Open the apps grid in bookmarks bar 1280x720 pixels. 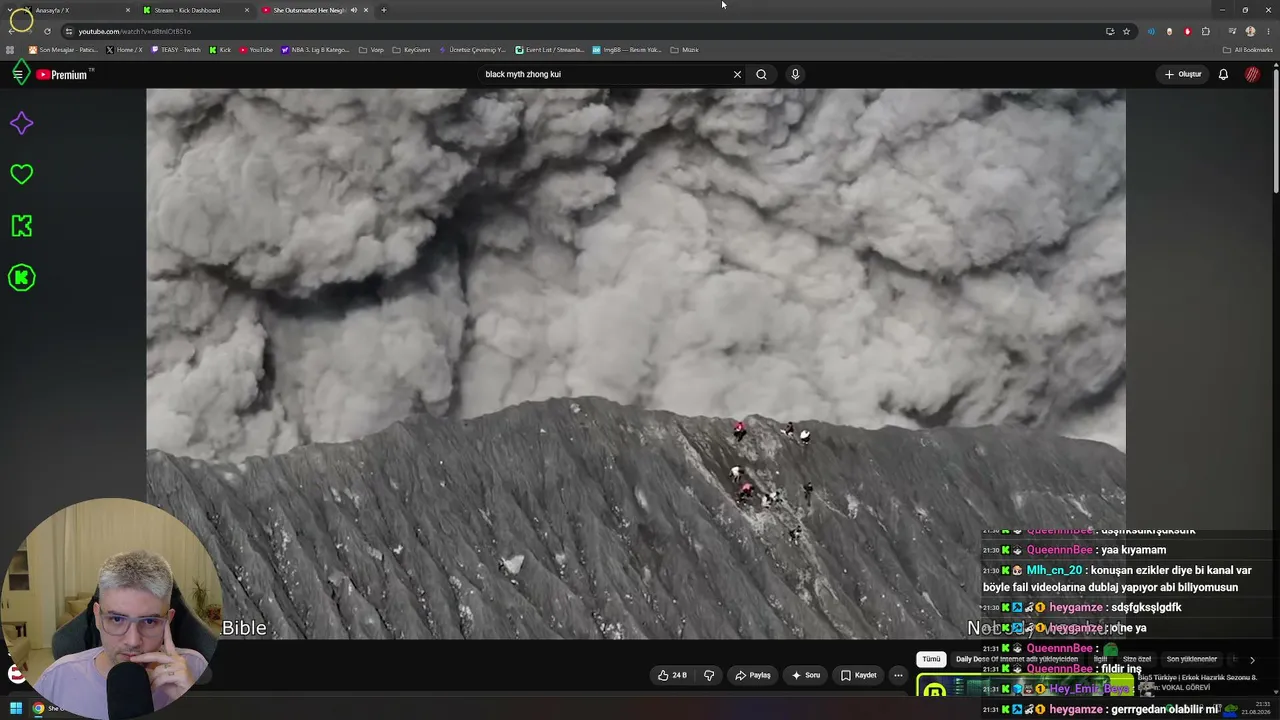(x=10, y=50)
